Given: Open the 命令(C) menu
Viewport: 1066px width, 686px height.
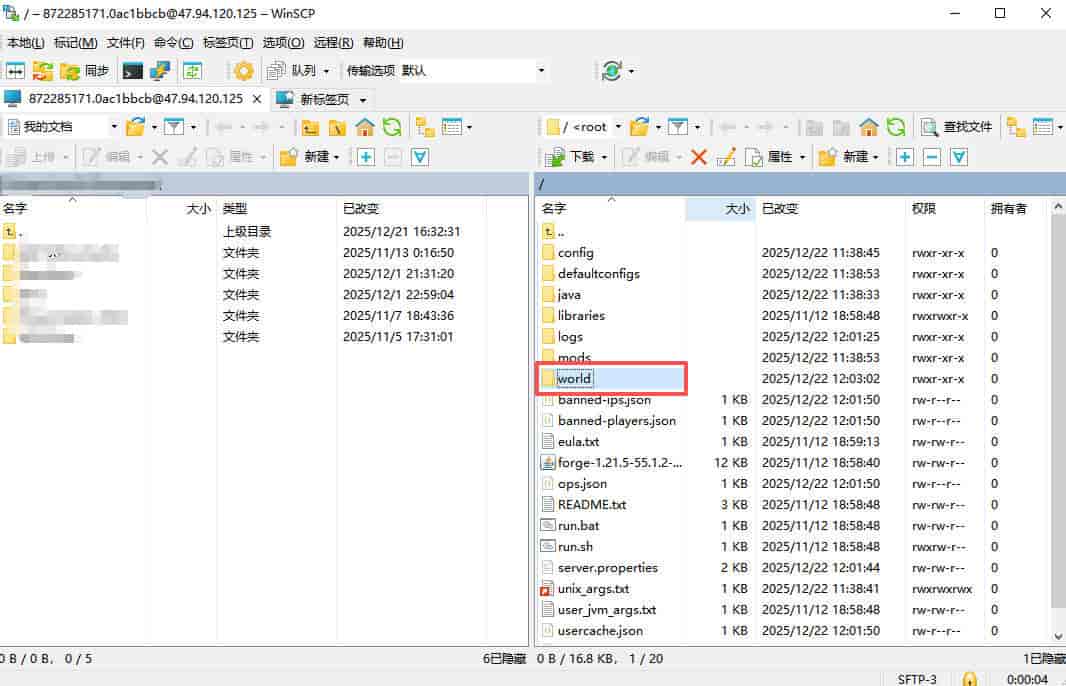Looking at the screenshot, I should (x=174, y=43).
